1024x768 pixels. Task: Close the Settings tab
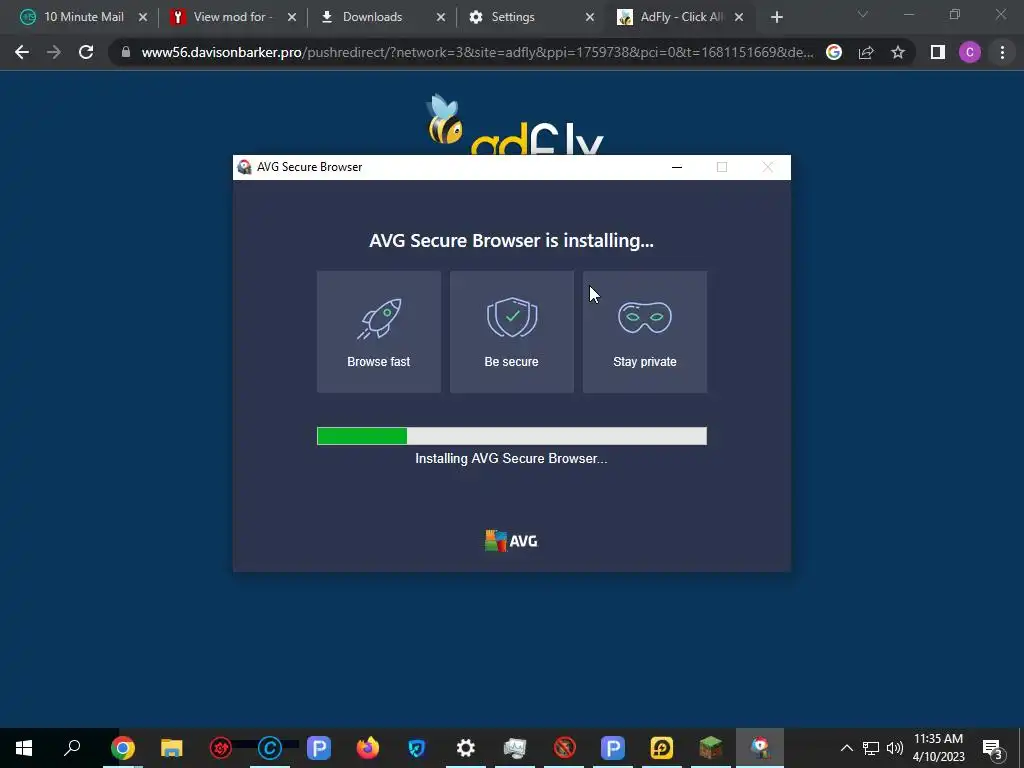pos(590,18)
